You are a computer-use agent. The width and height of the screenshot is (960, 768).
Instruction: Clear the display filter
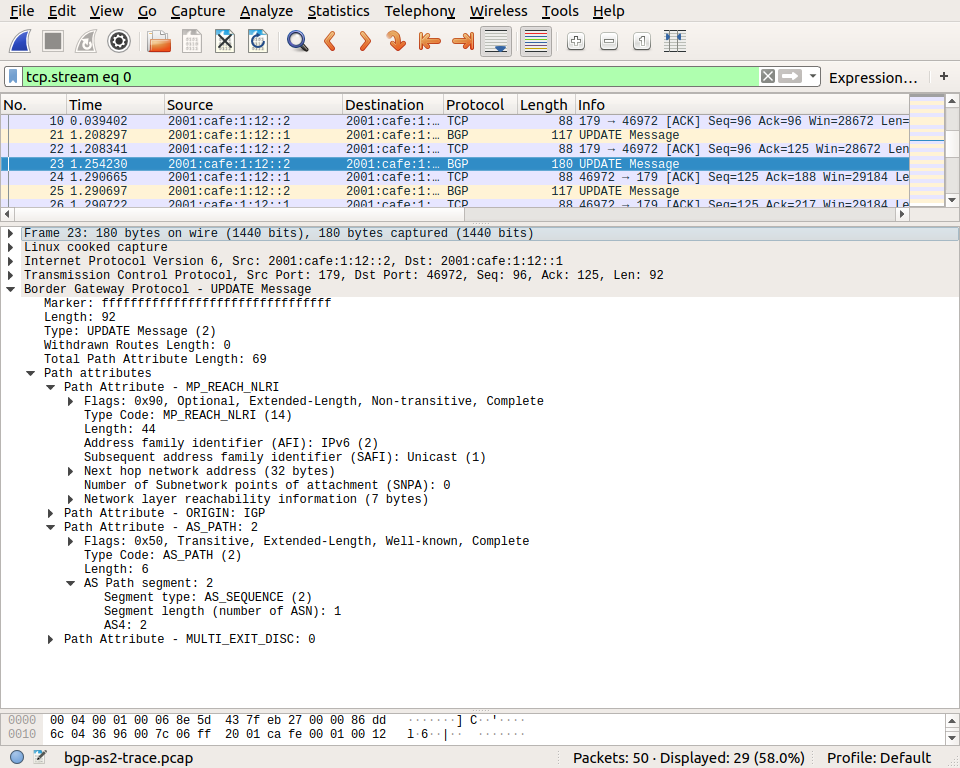(x=768, y=77)
